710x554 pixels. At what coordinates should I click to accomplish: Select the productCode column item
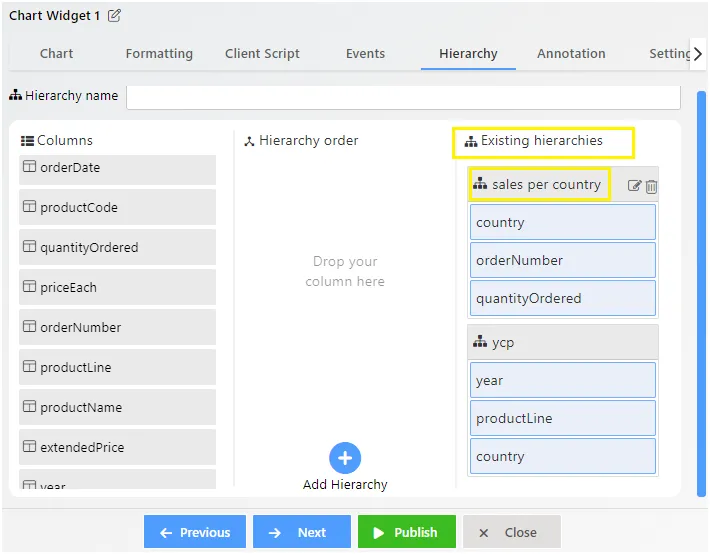click(x=117, y=207)
